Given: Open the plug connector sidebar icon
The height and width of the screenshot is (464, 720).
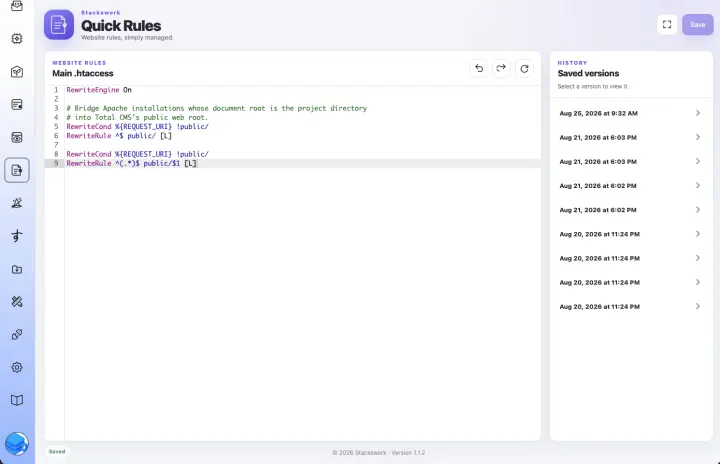Looking at the screenshot, I should click(x=17, y=334).
